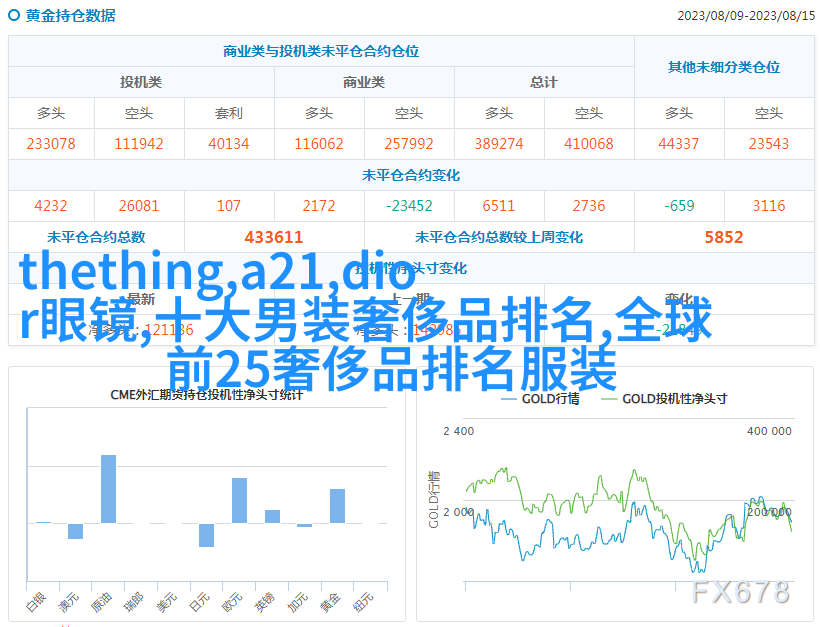Click the date range 2023/08/09-2023/08/15
The image size is (820, 627).
746,16
